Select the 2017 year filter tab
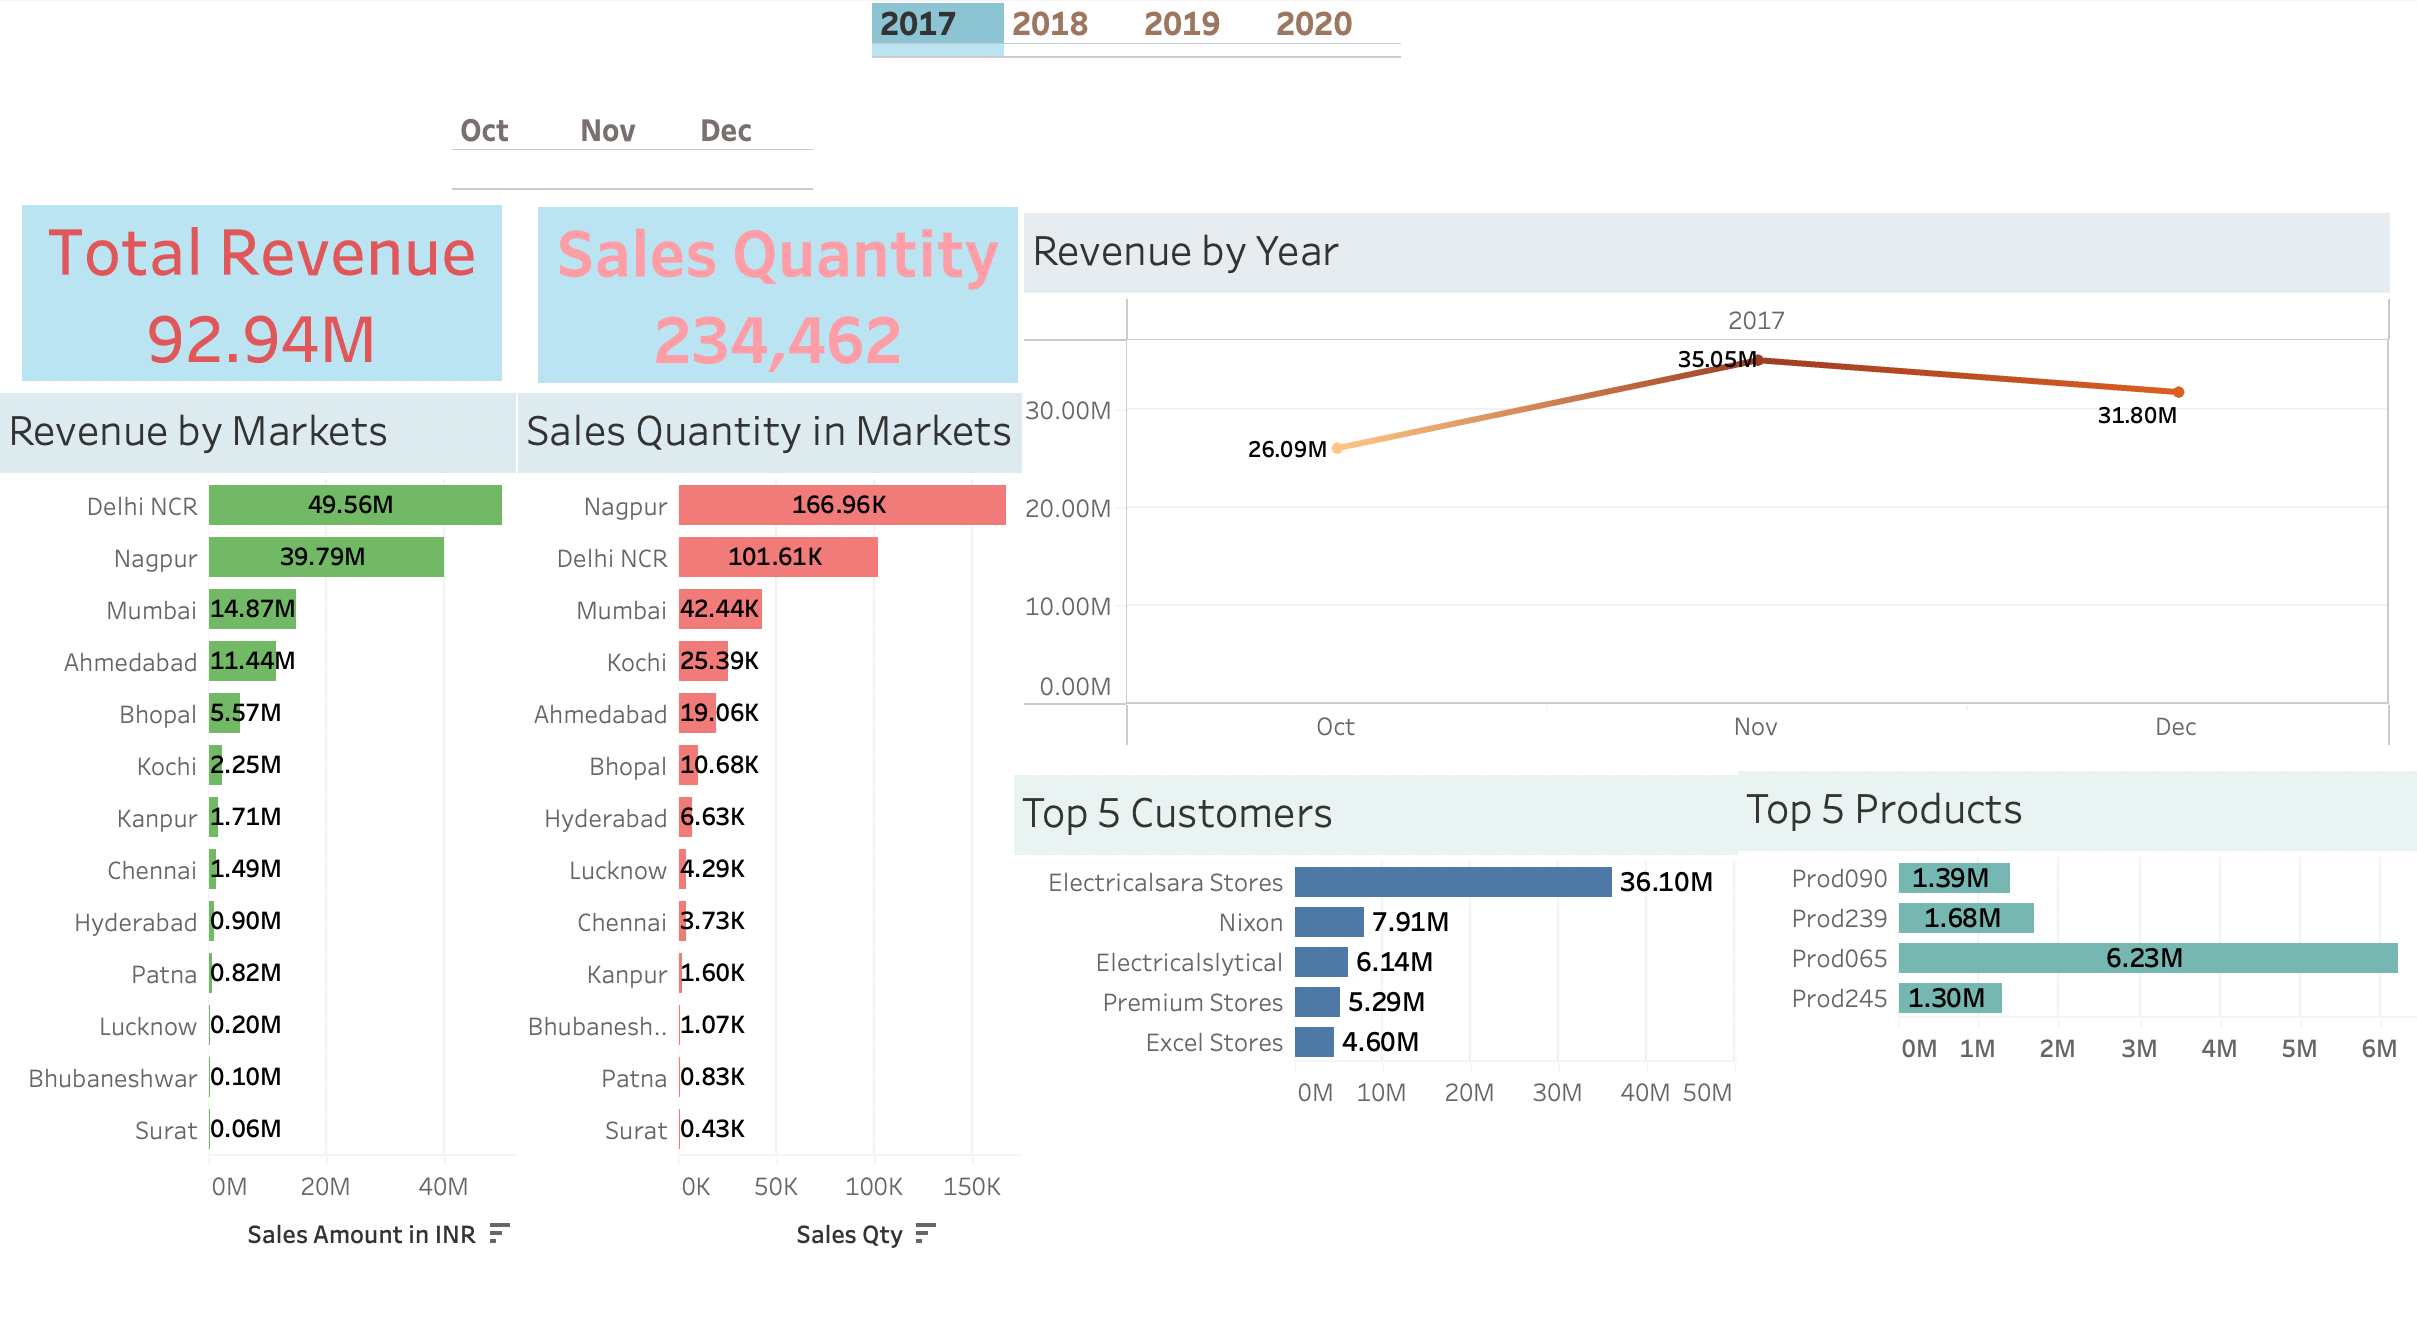 pos(918,24)
